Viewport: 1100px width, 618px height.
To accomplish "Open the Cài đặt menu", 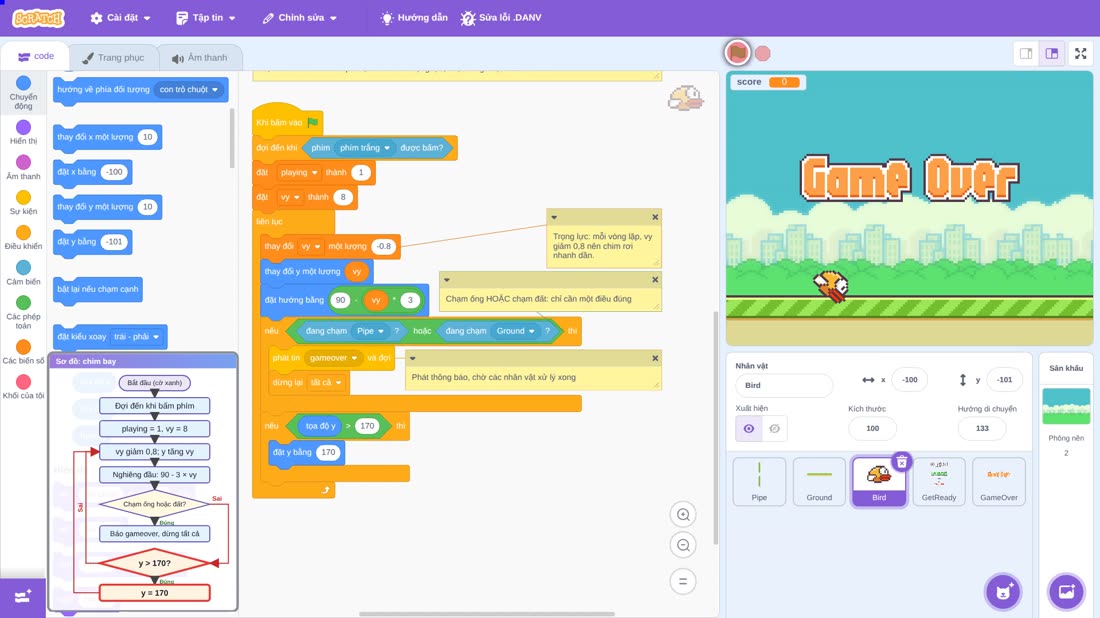I will pos(121,18).
